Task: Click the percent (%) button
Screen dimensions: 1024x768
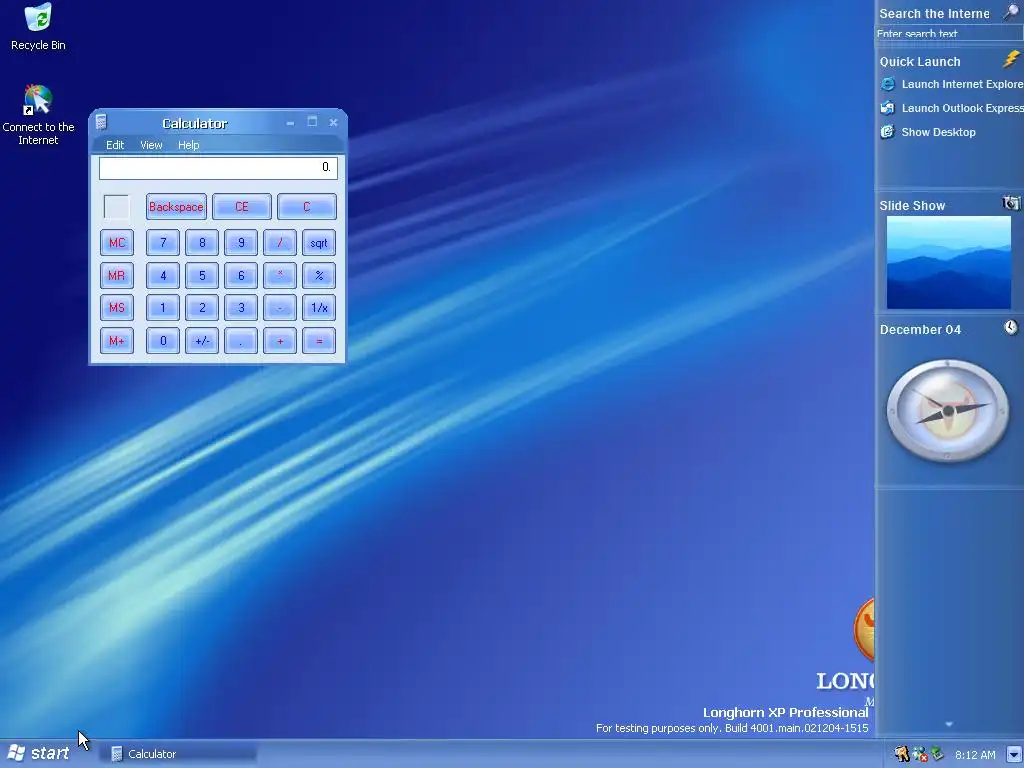Action: tap(319, 275)
